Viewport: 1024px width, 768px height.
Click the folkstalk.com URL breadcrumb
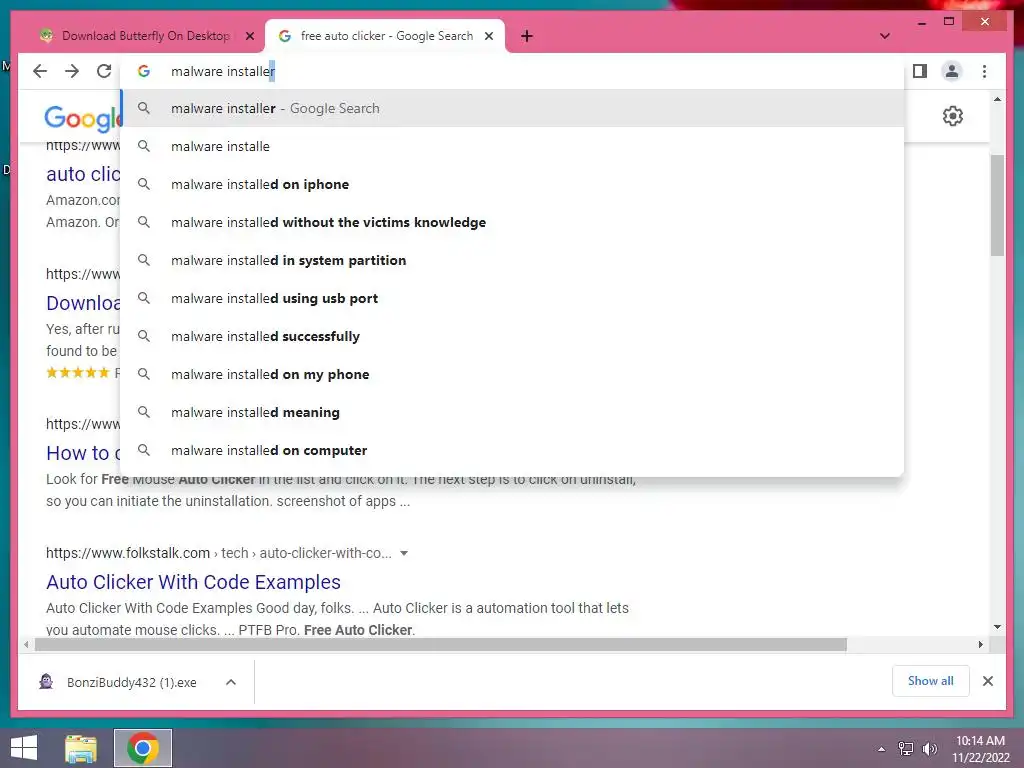point(219,553)
